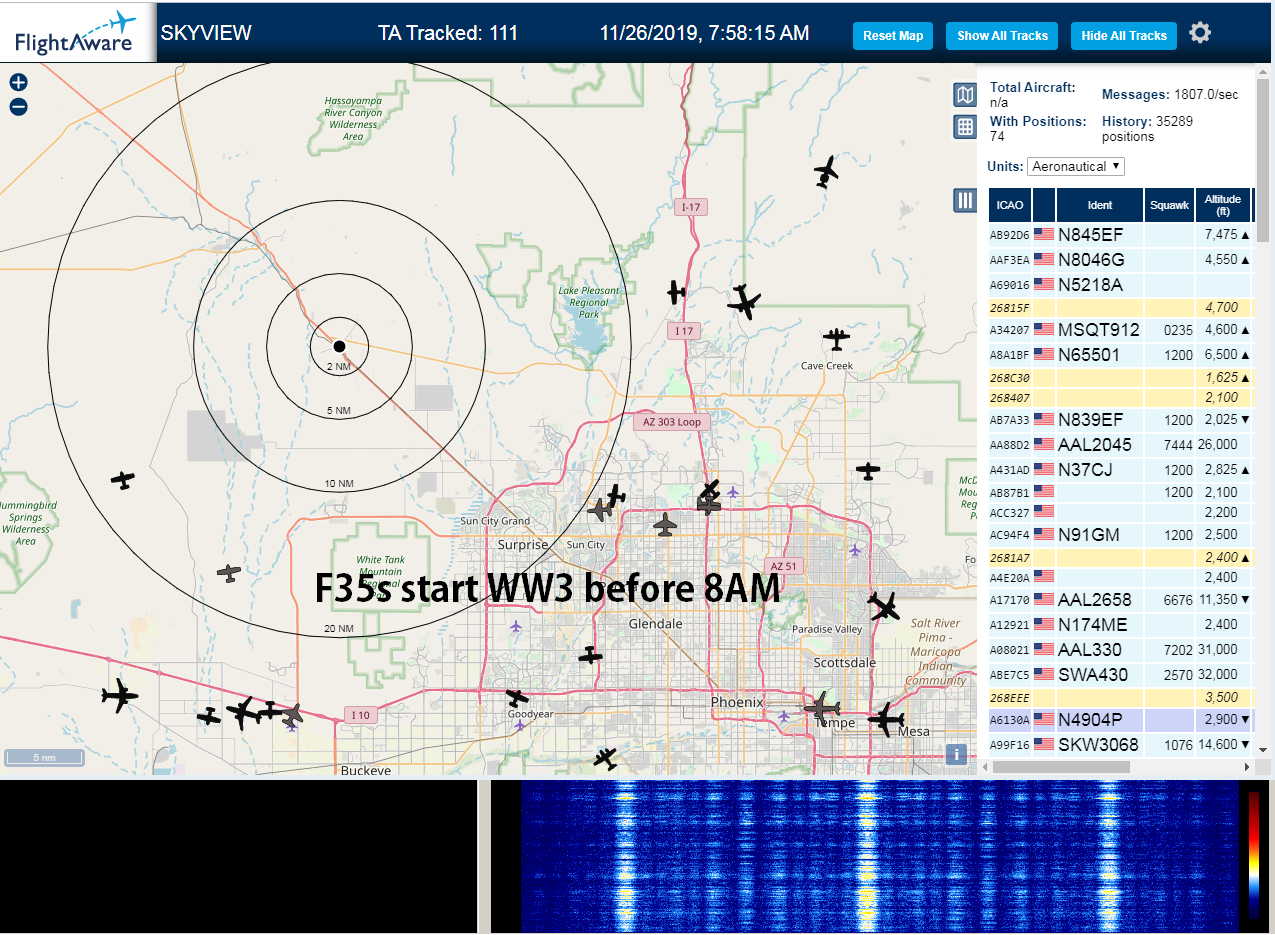
Task: Click the FlightAware logo
Action: tap(77, 32)
